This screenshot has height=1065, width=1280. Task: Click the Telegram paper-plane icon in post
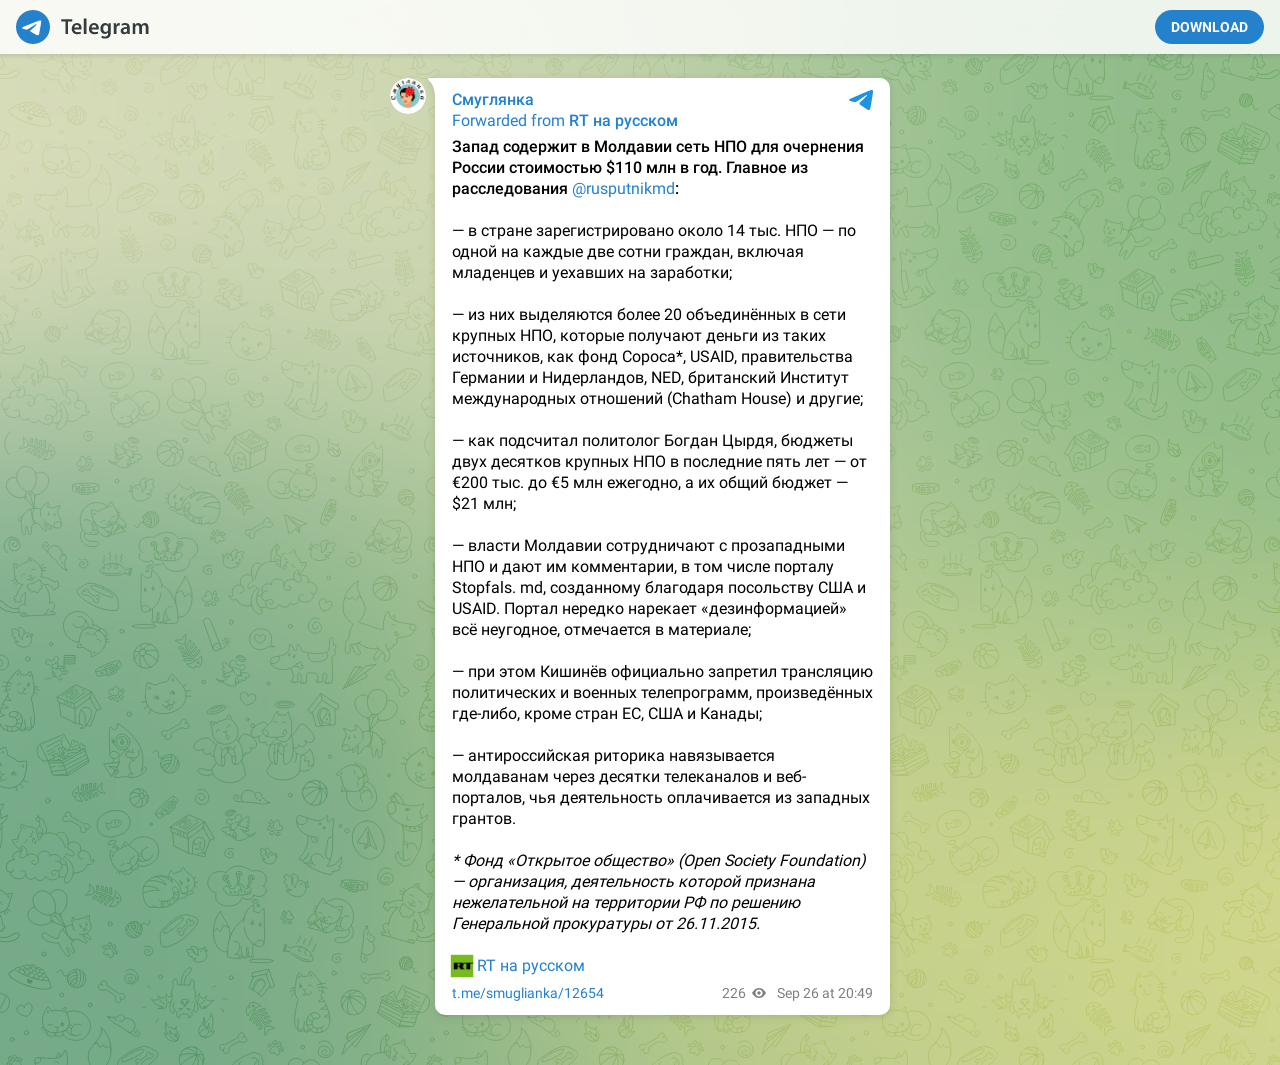click(x=861, y=100)
